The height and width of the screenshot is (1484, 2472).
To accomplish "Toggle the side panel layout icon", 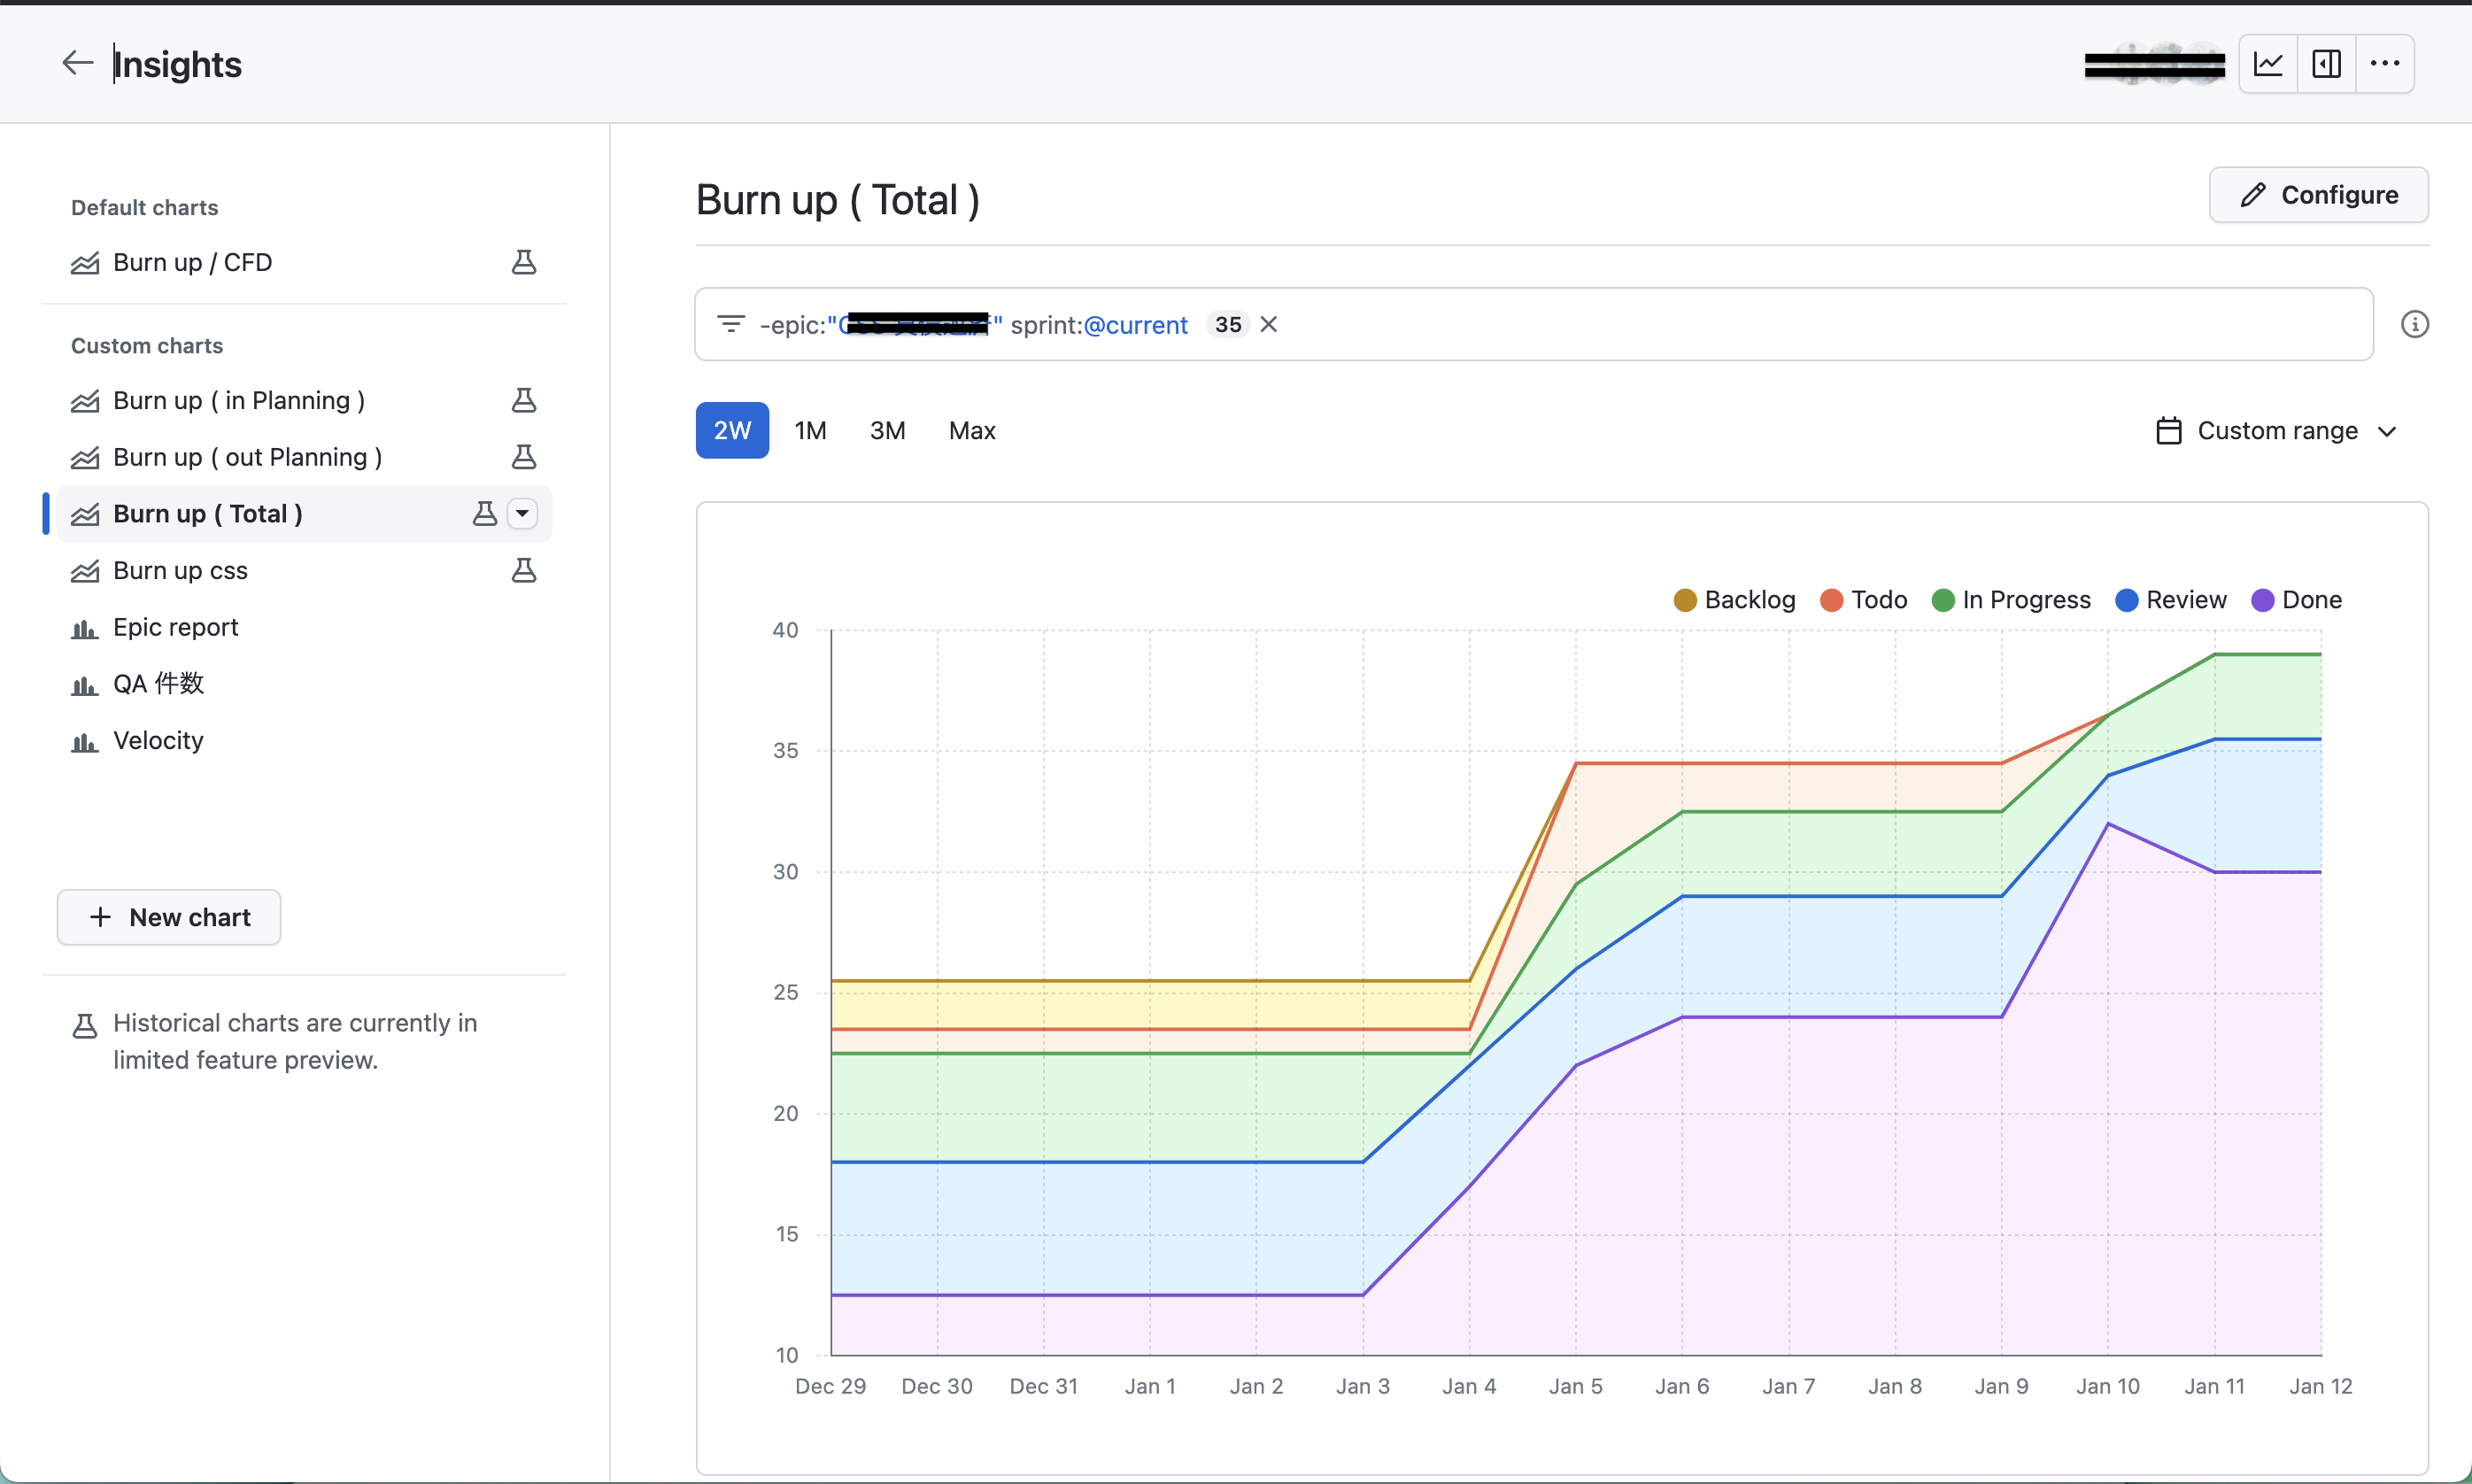I will click(2326, 64).
